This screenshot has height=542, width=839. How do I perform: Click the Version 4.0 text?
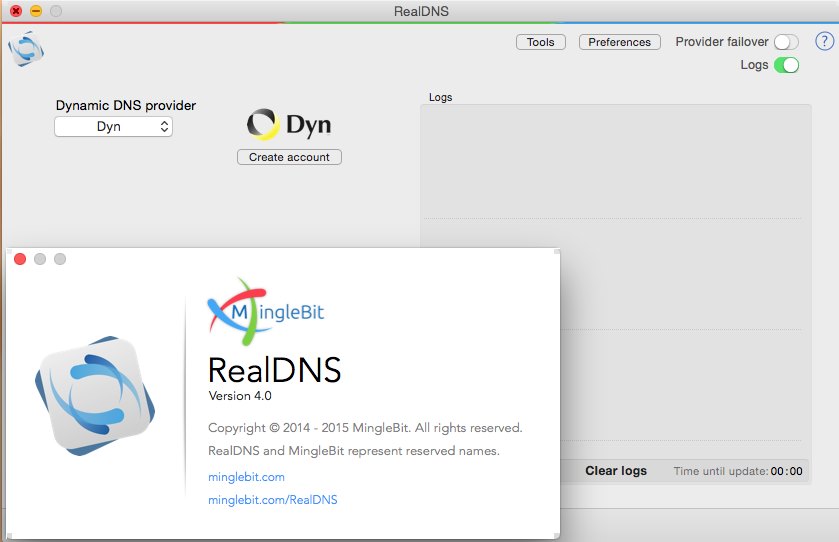pyautogui.click(x=240, y=396)
